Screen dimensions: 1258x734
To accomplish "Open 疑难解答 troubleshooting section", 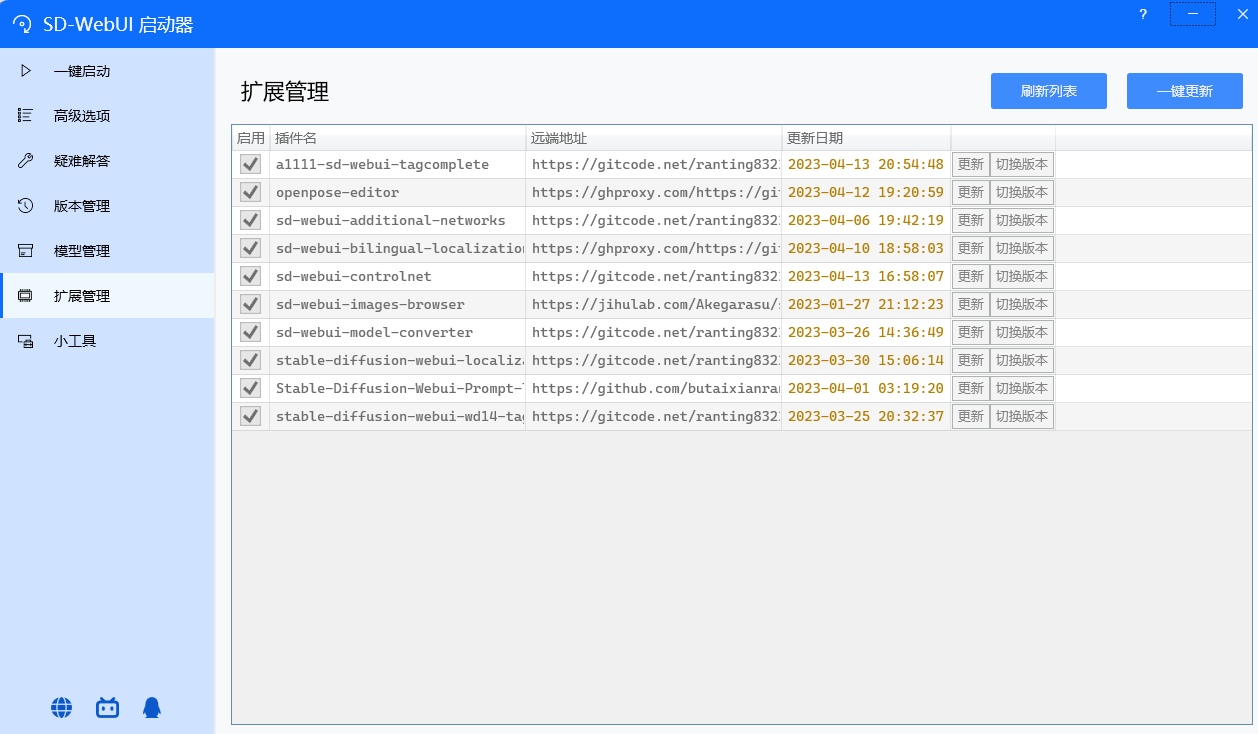I will (x=107, y=161).
